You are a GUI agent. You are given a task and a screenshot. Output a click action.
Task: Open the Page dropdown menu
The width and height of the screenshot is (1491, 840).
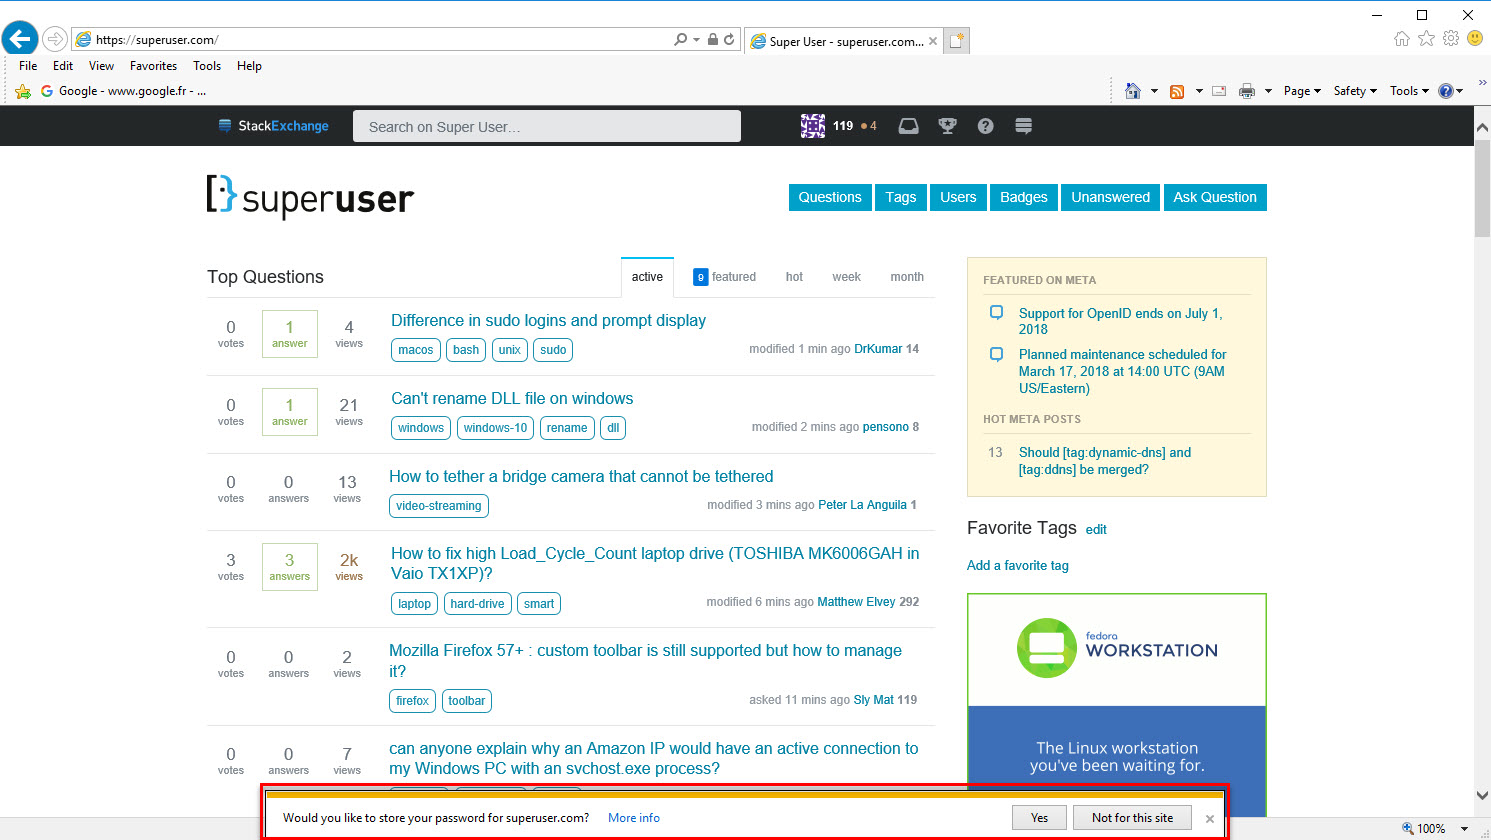point(1302,91)
